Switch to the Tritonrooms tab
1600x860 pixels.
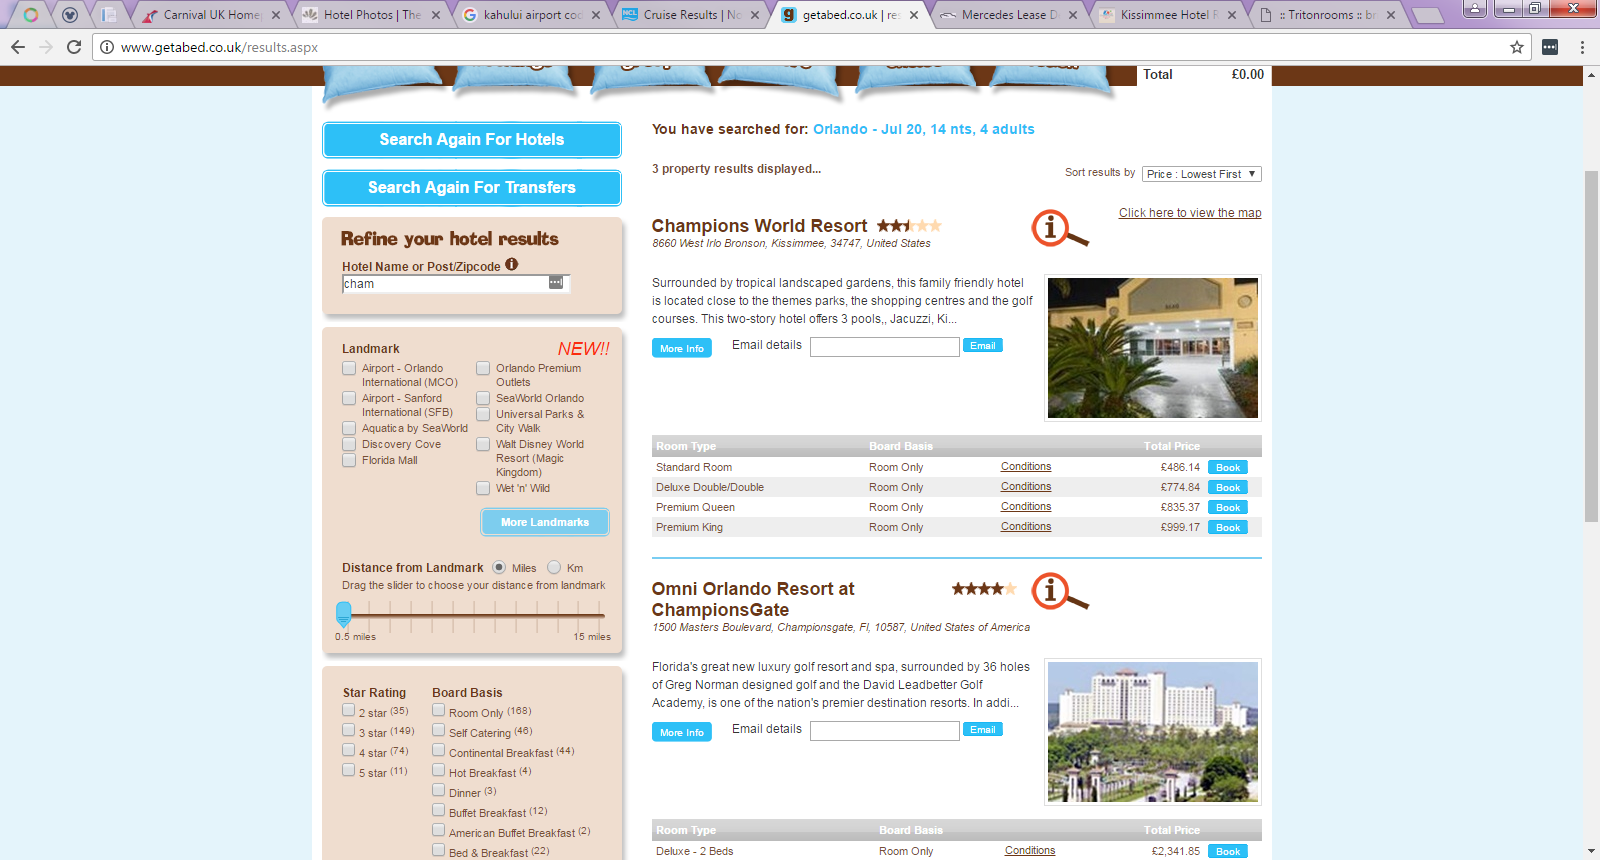click(x=1326, y=15)
